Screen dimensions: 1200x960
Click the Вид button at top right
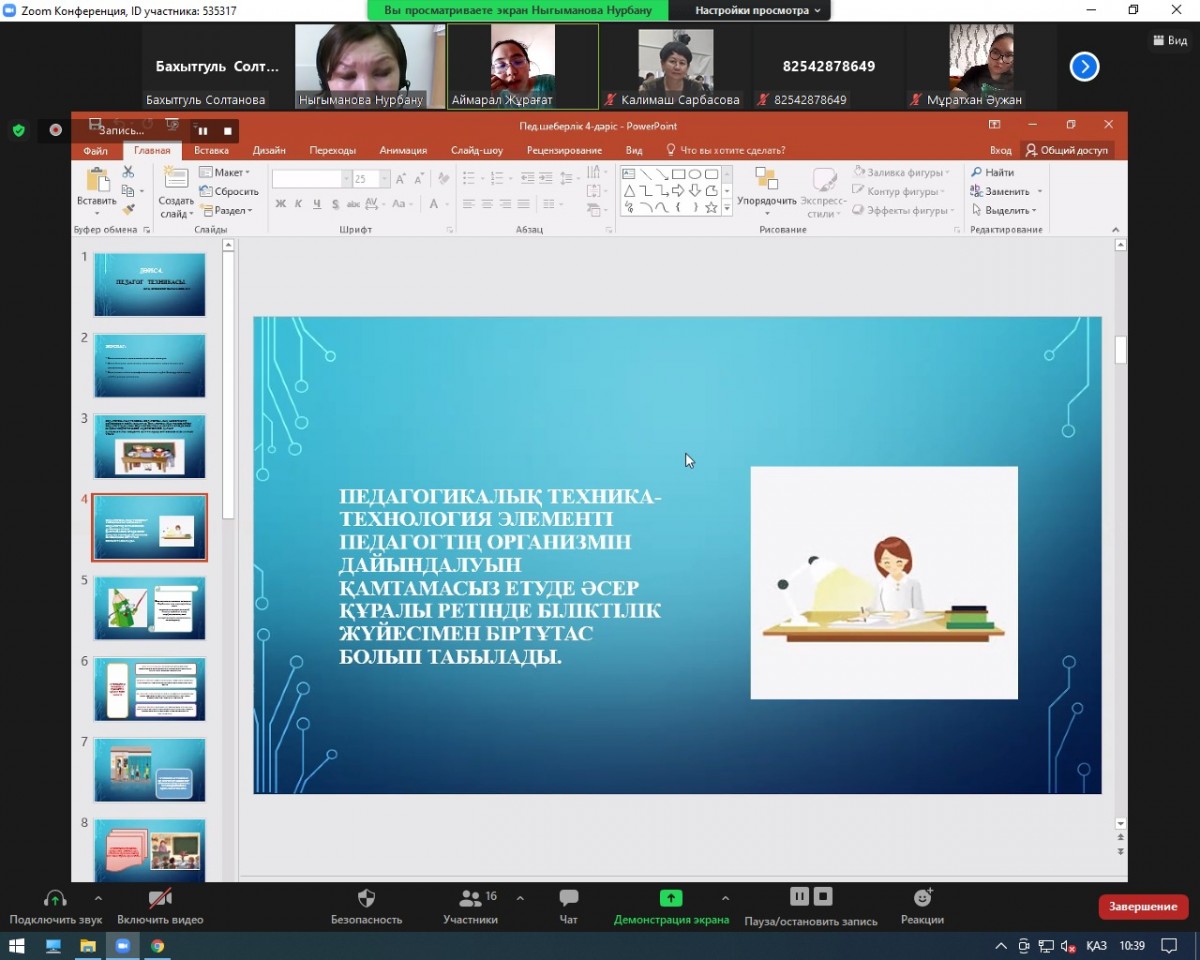[1169, 40]
